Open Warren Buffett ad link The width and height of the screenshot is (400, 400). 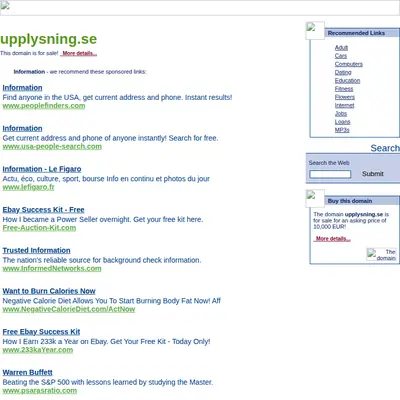(27, 372)
